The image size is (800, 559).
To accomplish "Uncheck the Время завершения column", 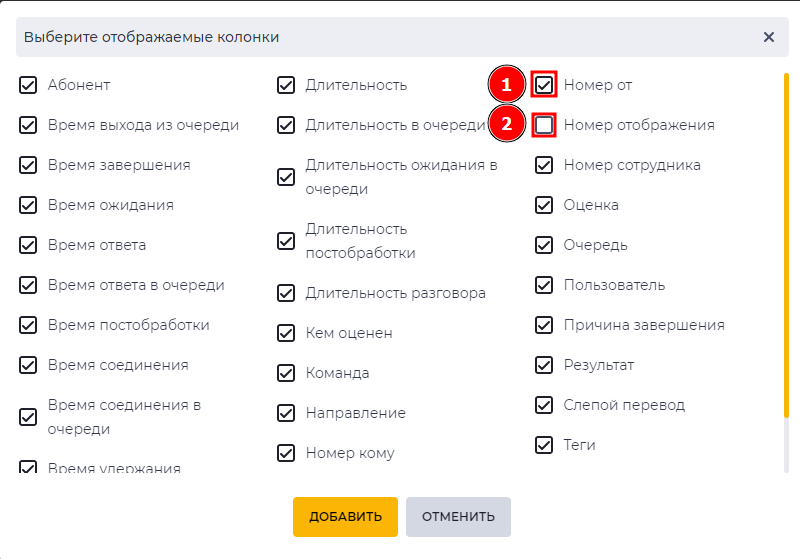I will coord(28,165).
